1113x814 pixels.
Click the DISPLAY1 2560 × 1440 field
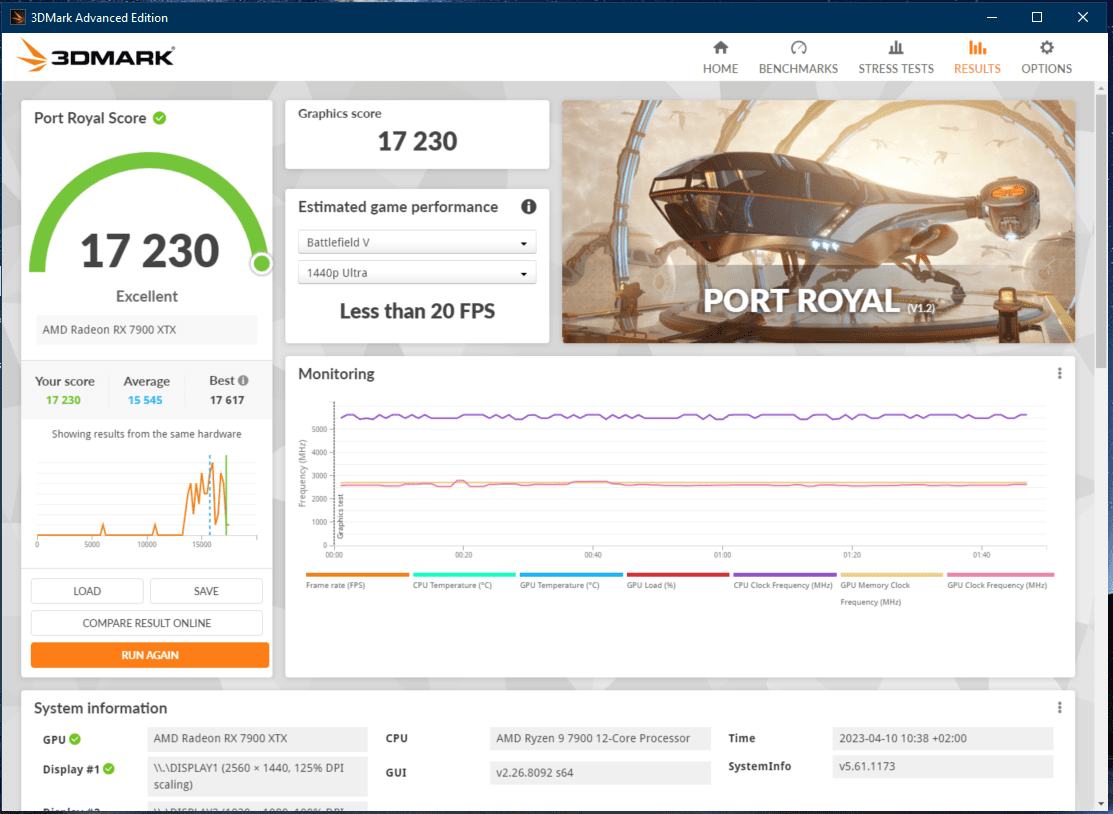(257, 776)
